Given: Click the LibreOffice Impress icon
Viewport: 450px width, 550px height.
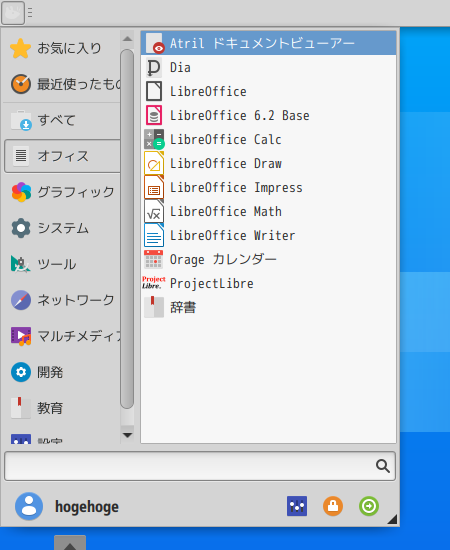Looking at the screenshot, I should click(x=154, y=187).
